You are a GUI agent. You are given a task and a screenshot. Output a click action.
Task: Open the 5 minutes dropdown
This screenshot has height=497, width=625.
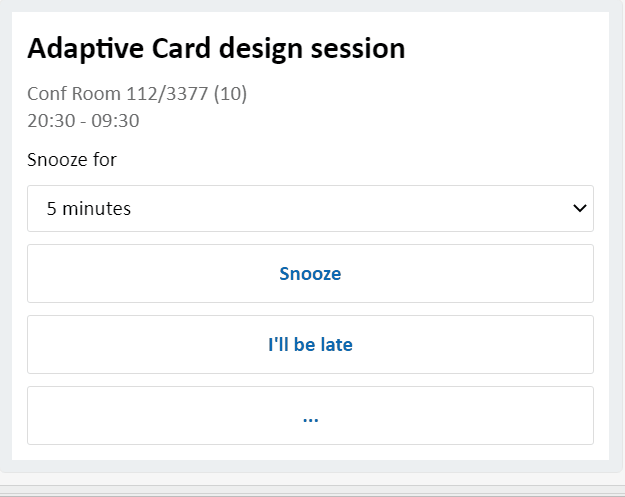310,208
